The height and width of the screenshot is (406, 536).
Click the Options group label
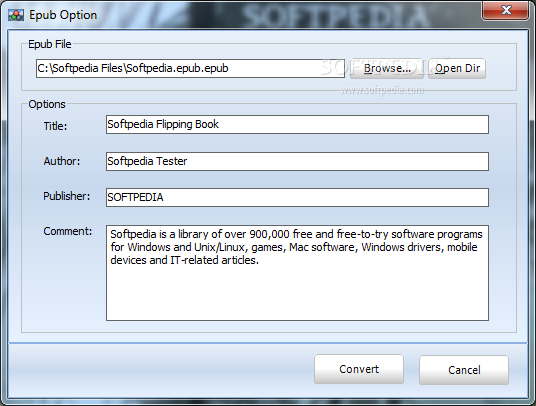click(47, 104)
